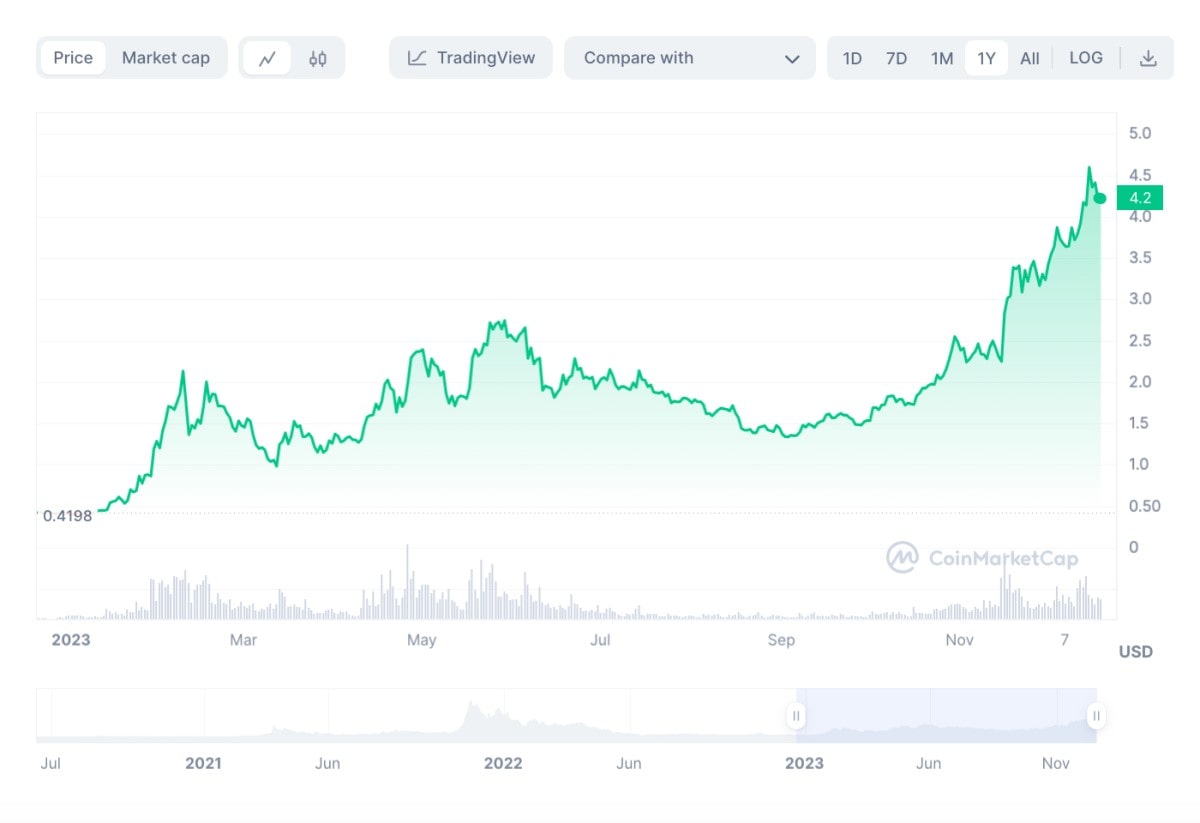Show All time range data
Viewport: 1200px width, 823px height.
pos(1029,58)
